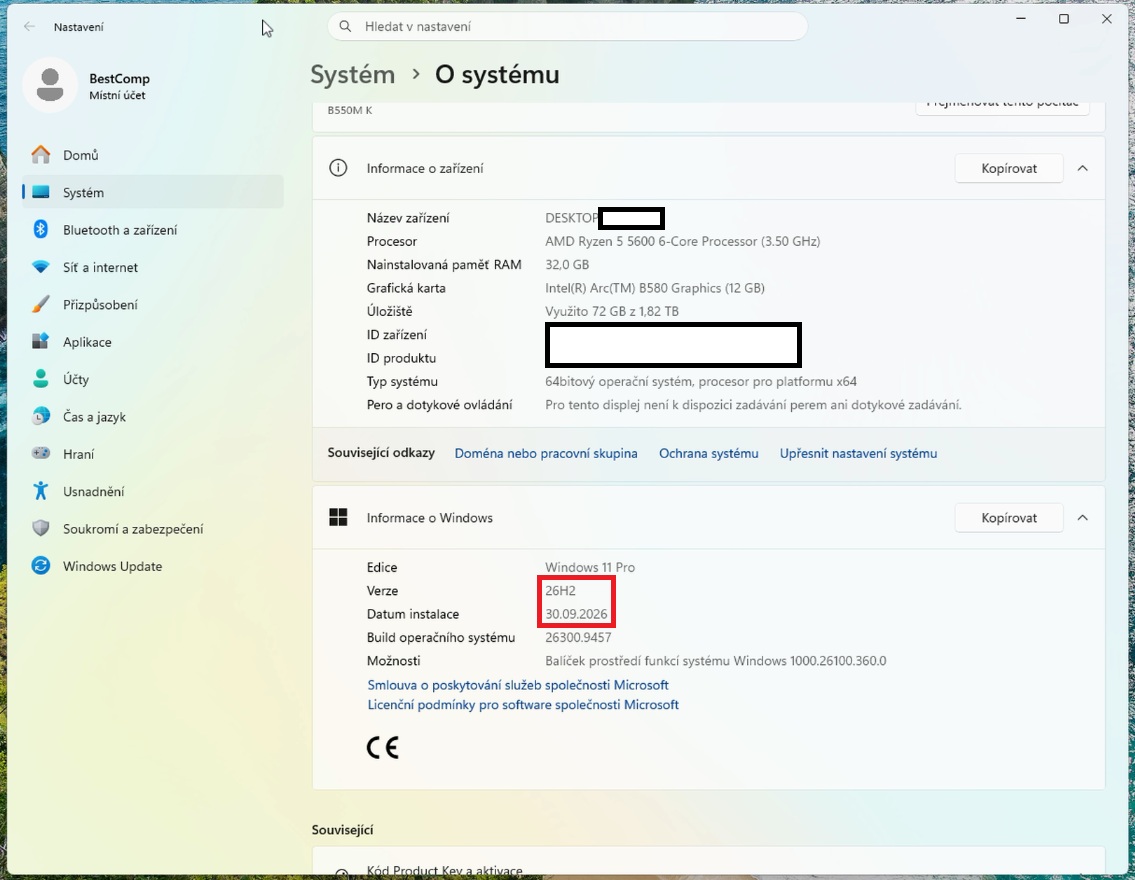Click the 26H2 version value
Image resolution: width=1135 pixels, height=880 pixels.
560,591
